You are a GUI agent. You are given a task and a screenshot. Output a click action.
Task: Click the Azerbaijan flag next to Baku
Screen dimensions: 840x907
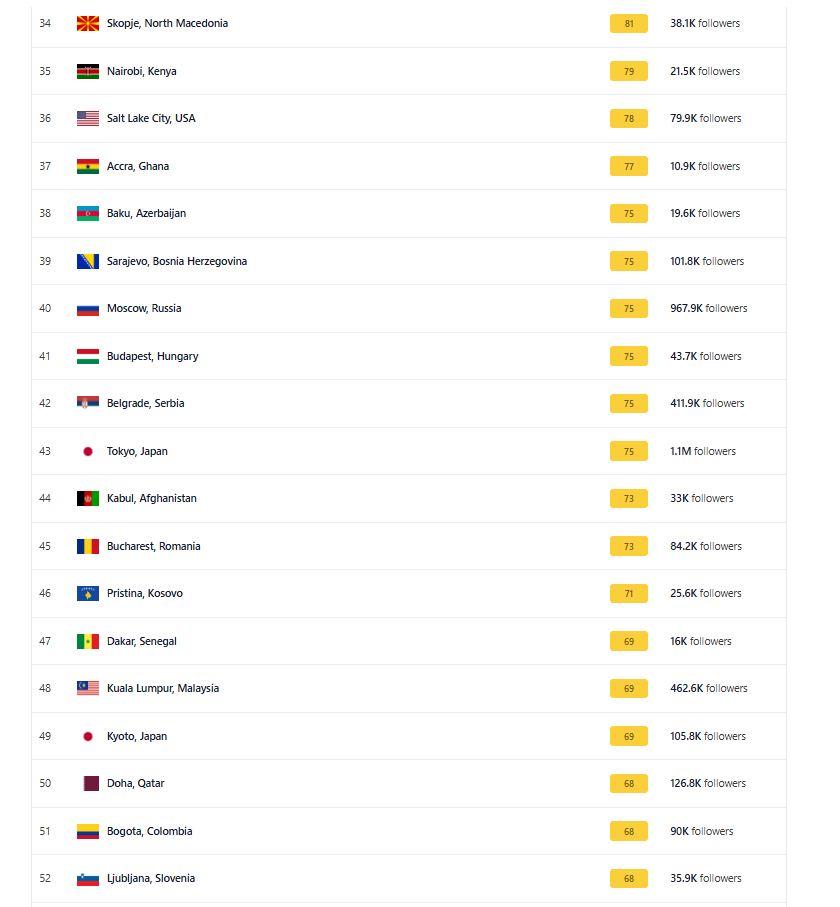pyautogui.click(x=88, y=213)
